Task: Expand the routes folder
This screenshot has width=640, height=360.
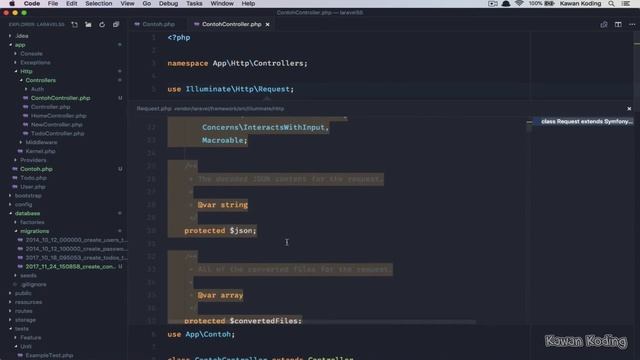Action: point(24,311)
